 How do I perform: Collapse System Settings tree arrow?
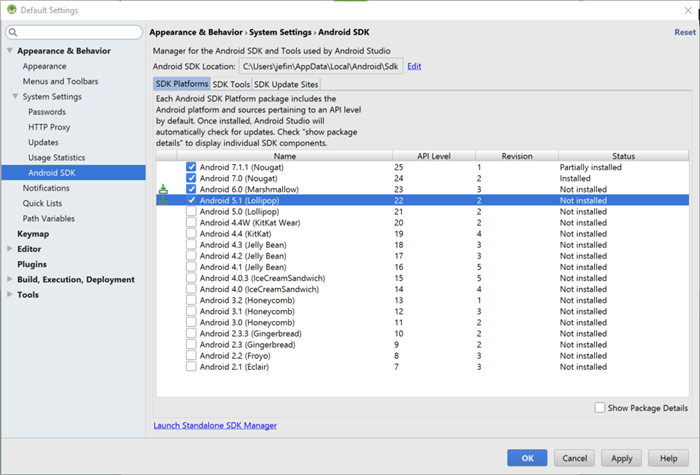(x=15, y=96)
